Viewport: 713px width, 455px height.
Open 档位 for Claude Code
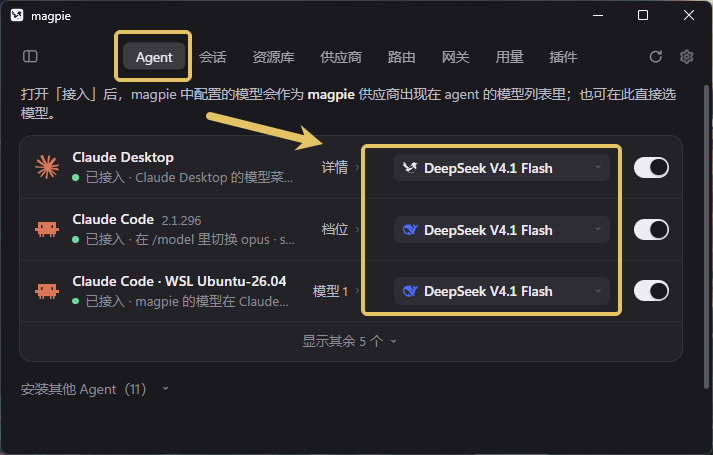tap(340, 229)
